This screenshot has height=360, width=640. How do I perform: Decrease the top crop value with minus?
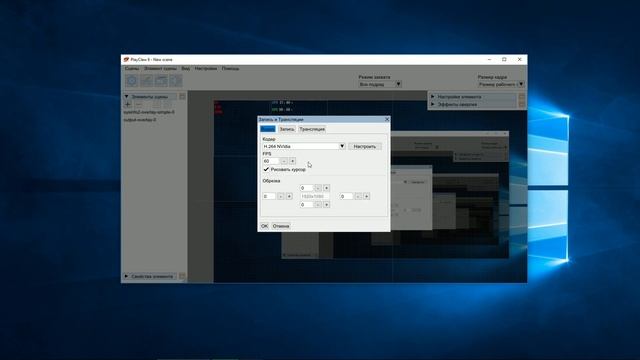pos(318,188)
